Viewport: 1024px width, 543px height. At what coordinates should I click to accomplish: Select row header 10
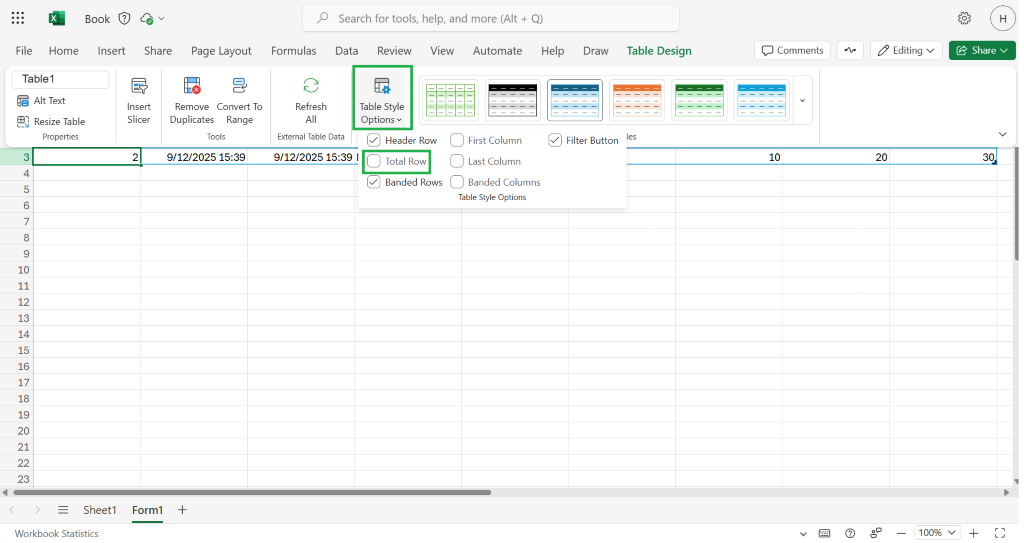pos(16,270)
